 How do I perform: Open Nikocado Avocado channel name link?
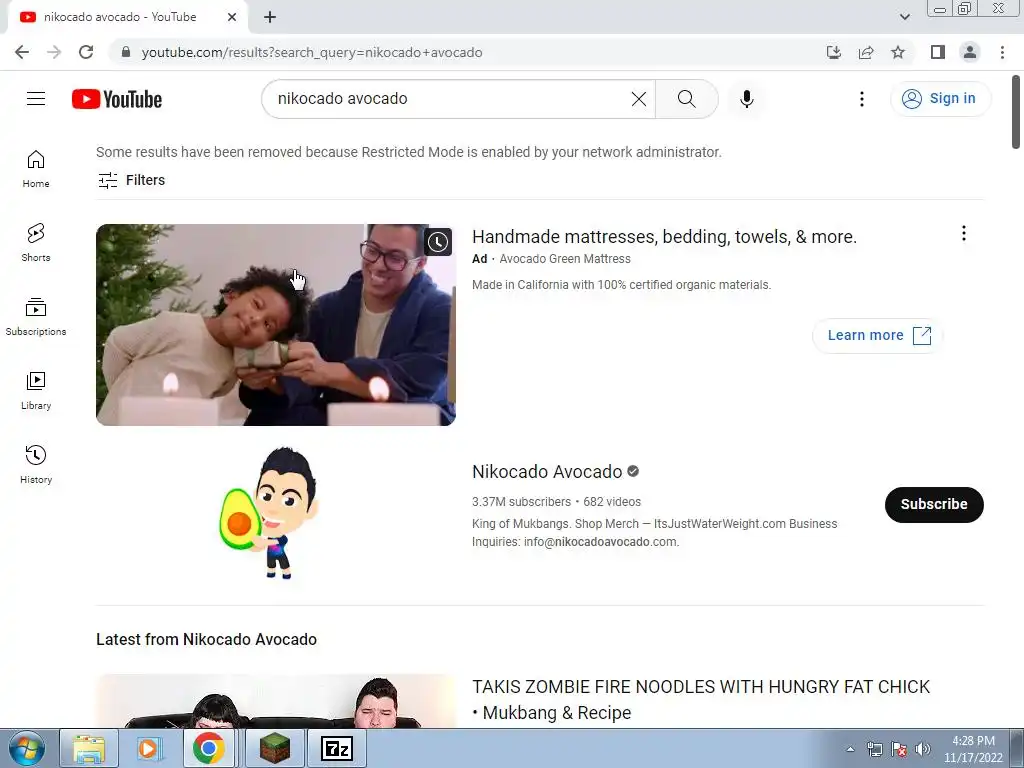pyautogui.click(x=547, y=472)
